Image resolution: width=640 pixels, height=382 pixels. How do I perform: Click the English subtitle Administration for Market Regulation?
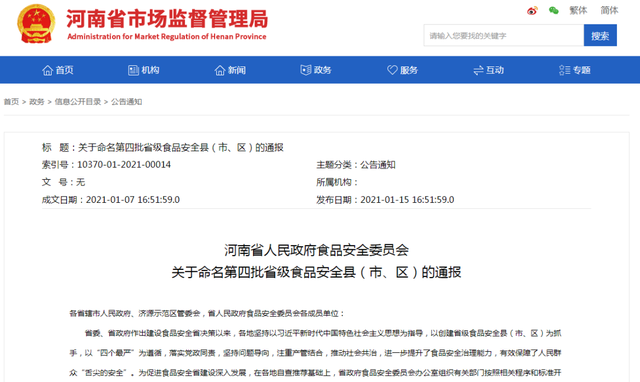click(x=167, y=36)
